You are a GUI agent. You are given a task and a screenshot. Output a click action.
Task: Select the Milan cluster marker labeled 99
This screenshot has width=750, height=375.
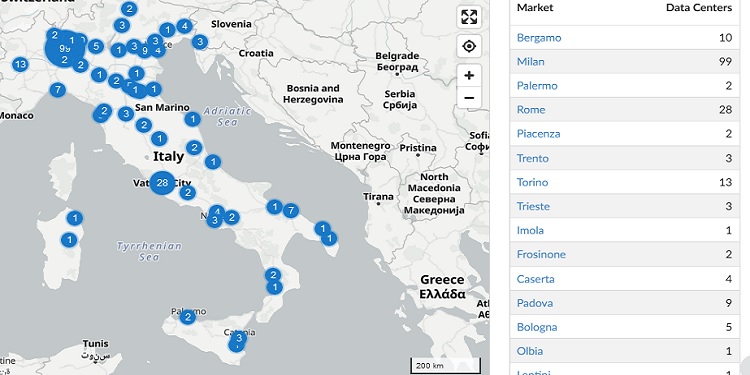coord(64,48)
